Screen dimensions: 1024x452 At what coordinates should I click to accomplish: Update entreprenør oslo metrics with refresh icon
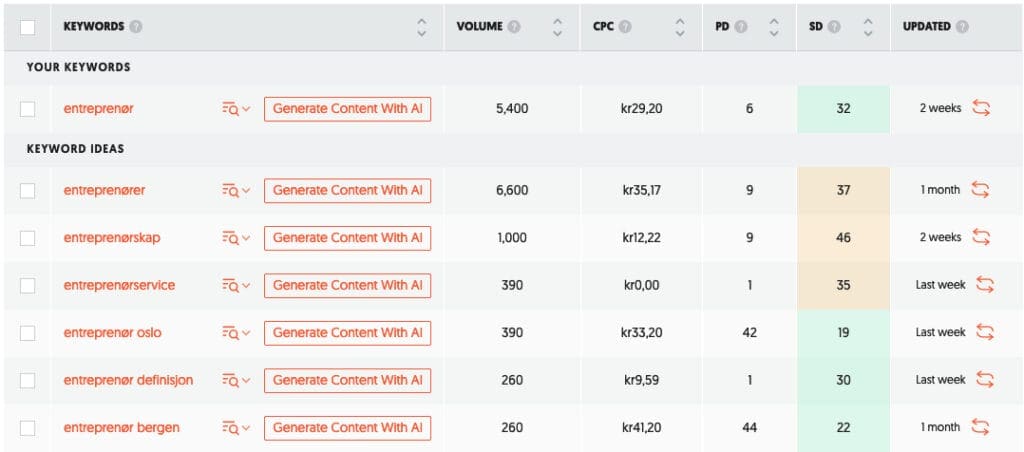(986, 332)
